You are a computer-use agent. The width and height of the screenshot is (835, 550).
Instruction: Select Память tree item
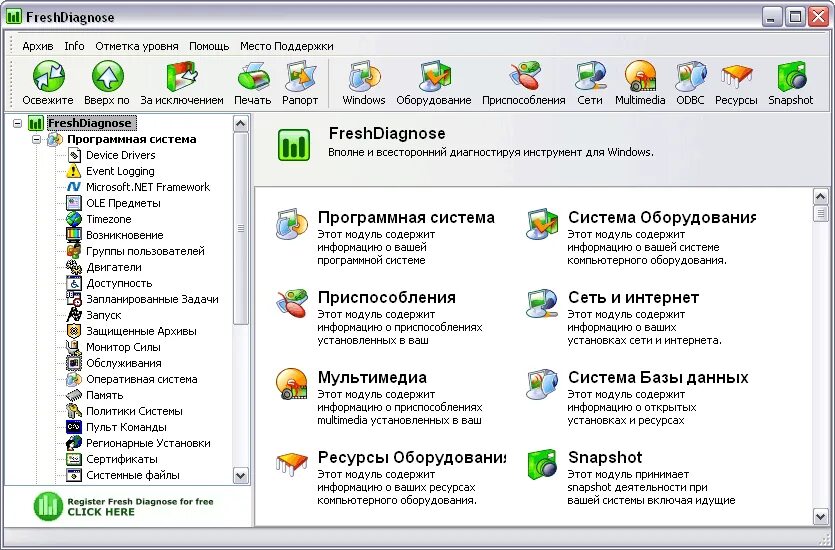105,395
